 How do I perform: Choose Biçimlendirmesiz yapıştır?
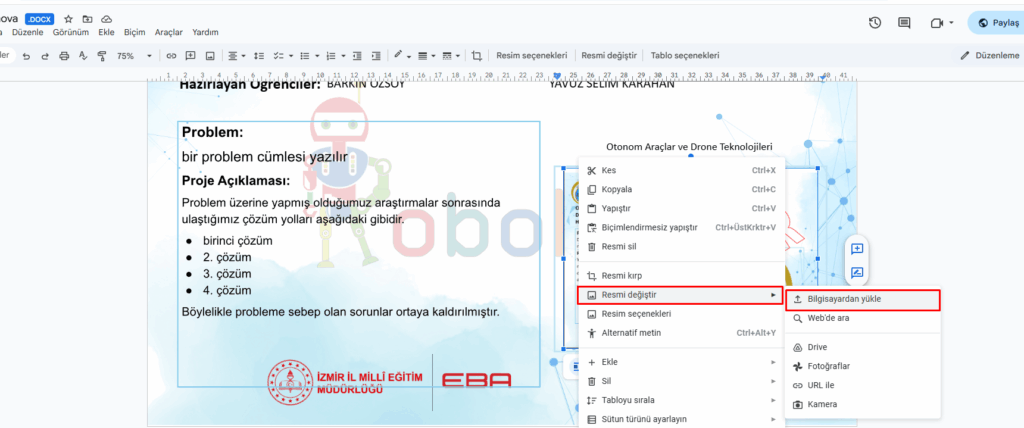681,227
